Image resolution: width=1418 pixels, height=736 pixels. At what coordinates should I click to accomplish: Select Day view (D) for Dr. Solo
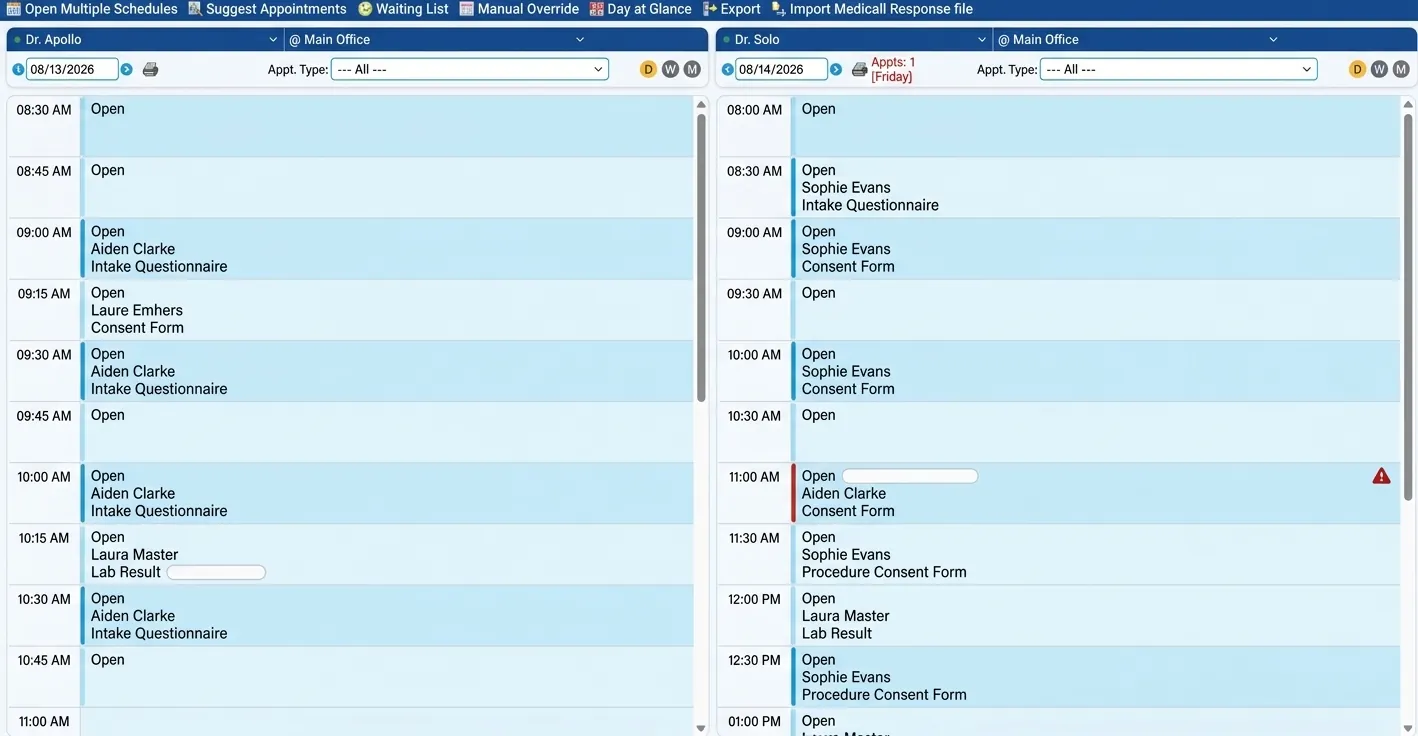[1357, 69]
